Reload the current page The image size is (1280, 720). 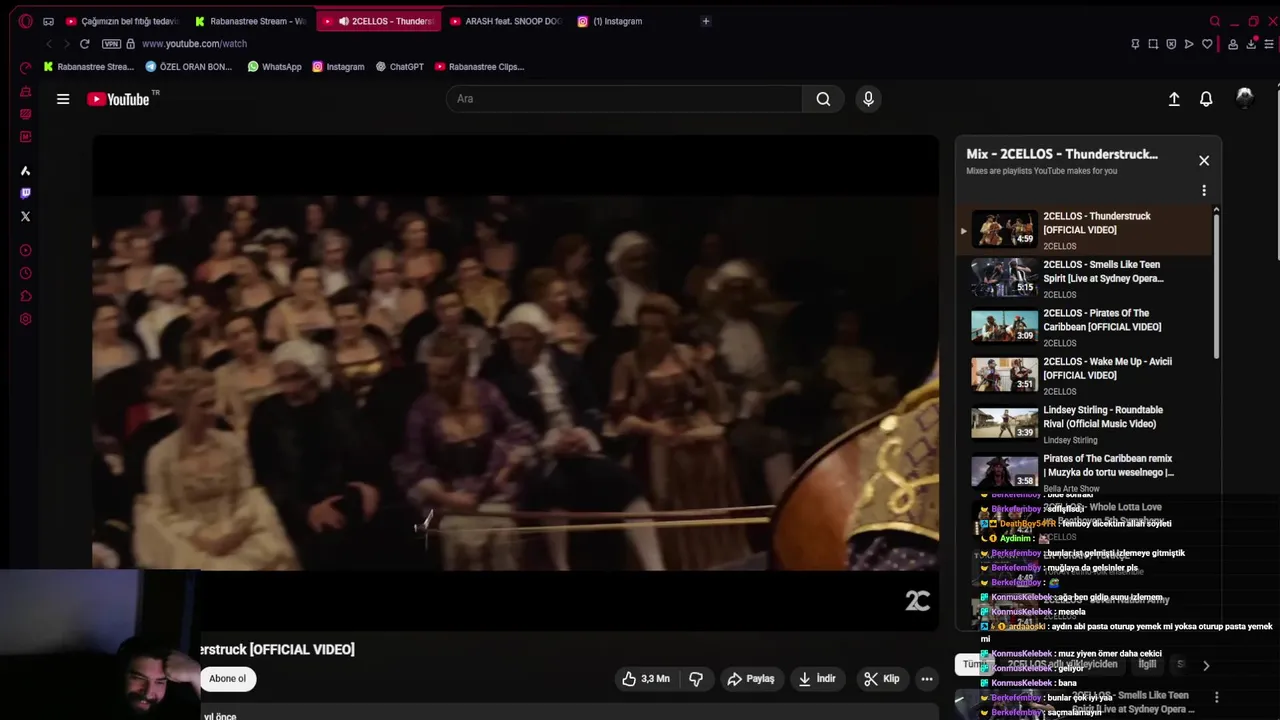[x=85, y=44]
